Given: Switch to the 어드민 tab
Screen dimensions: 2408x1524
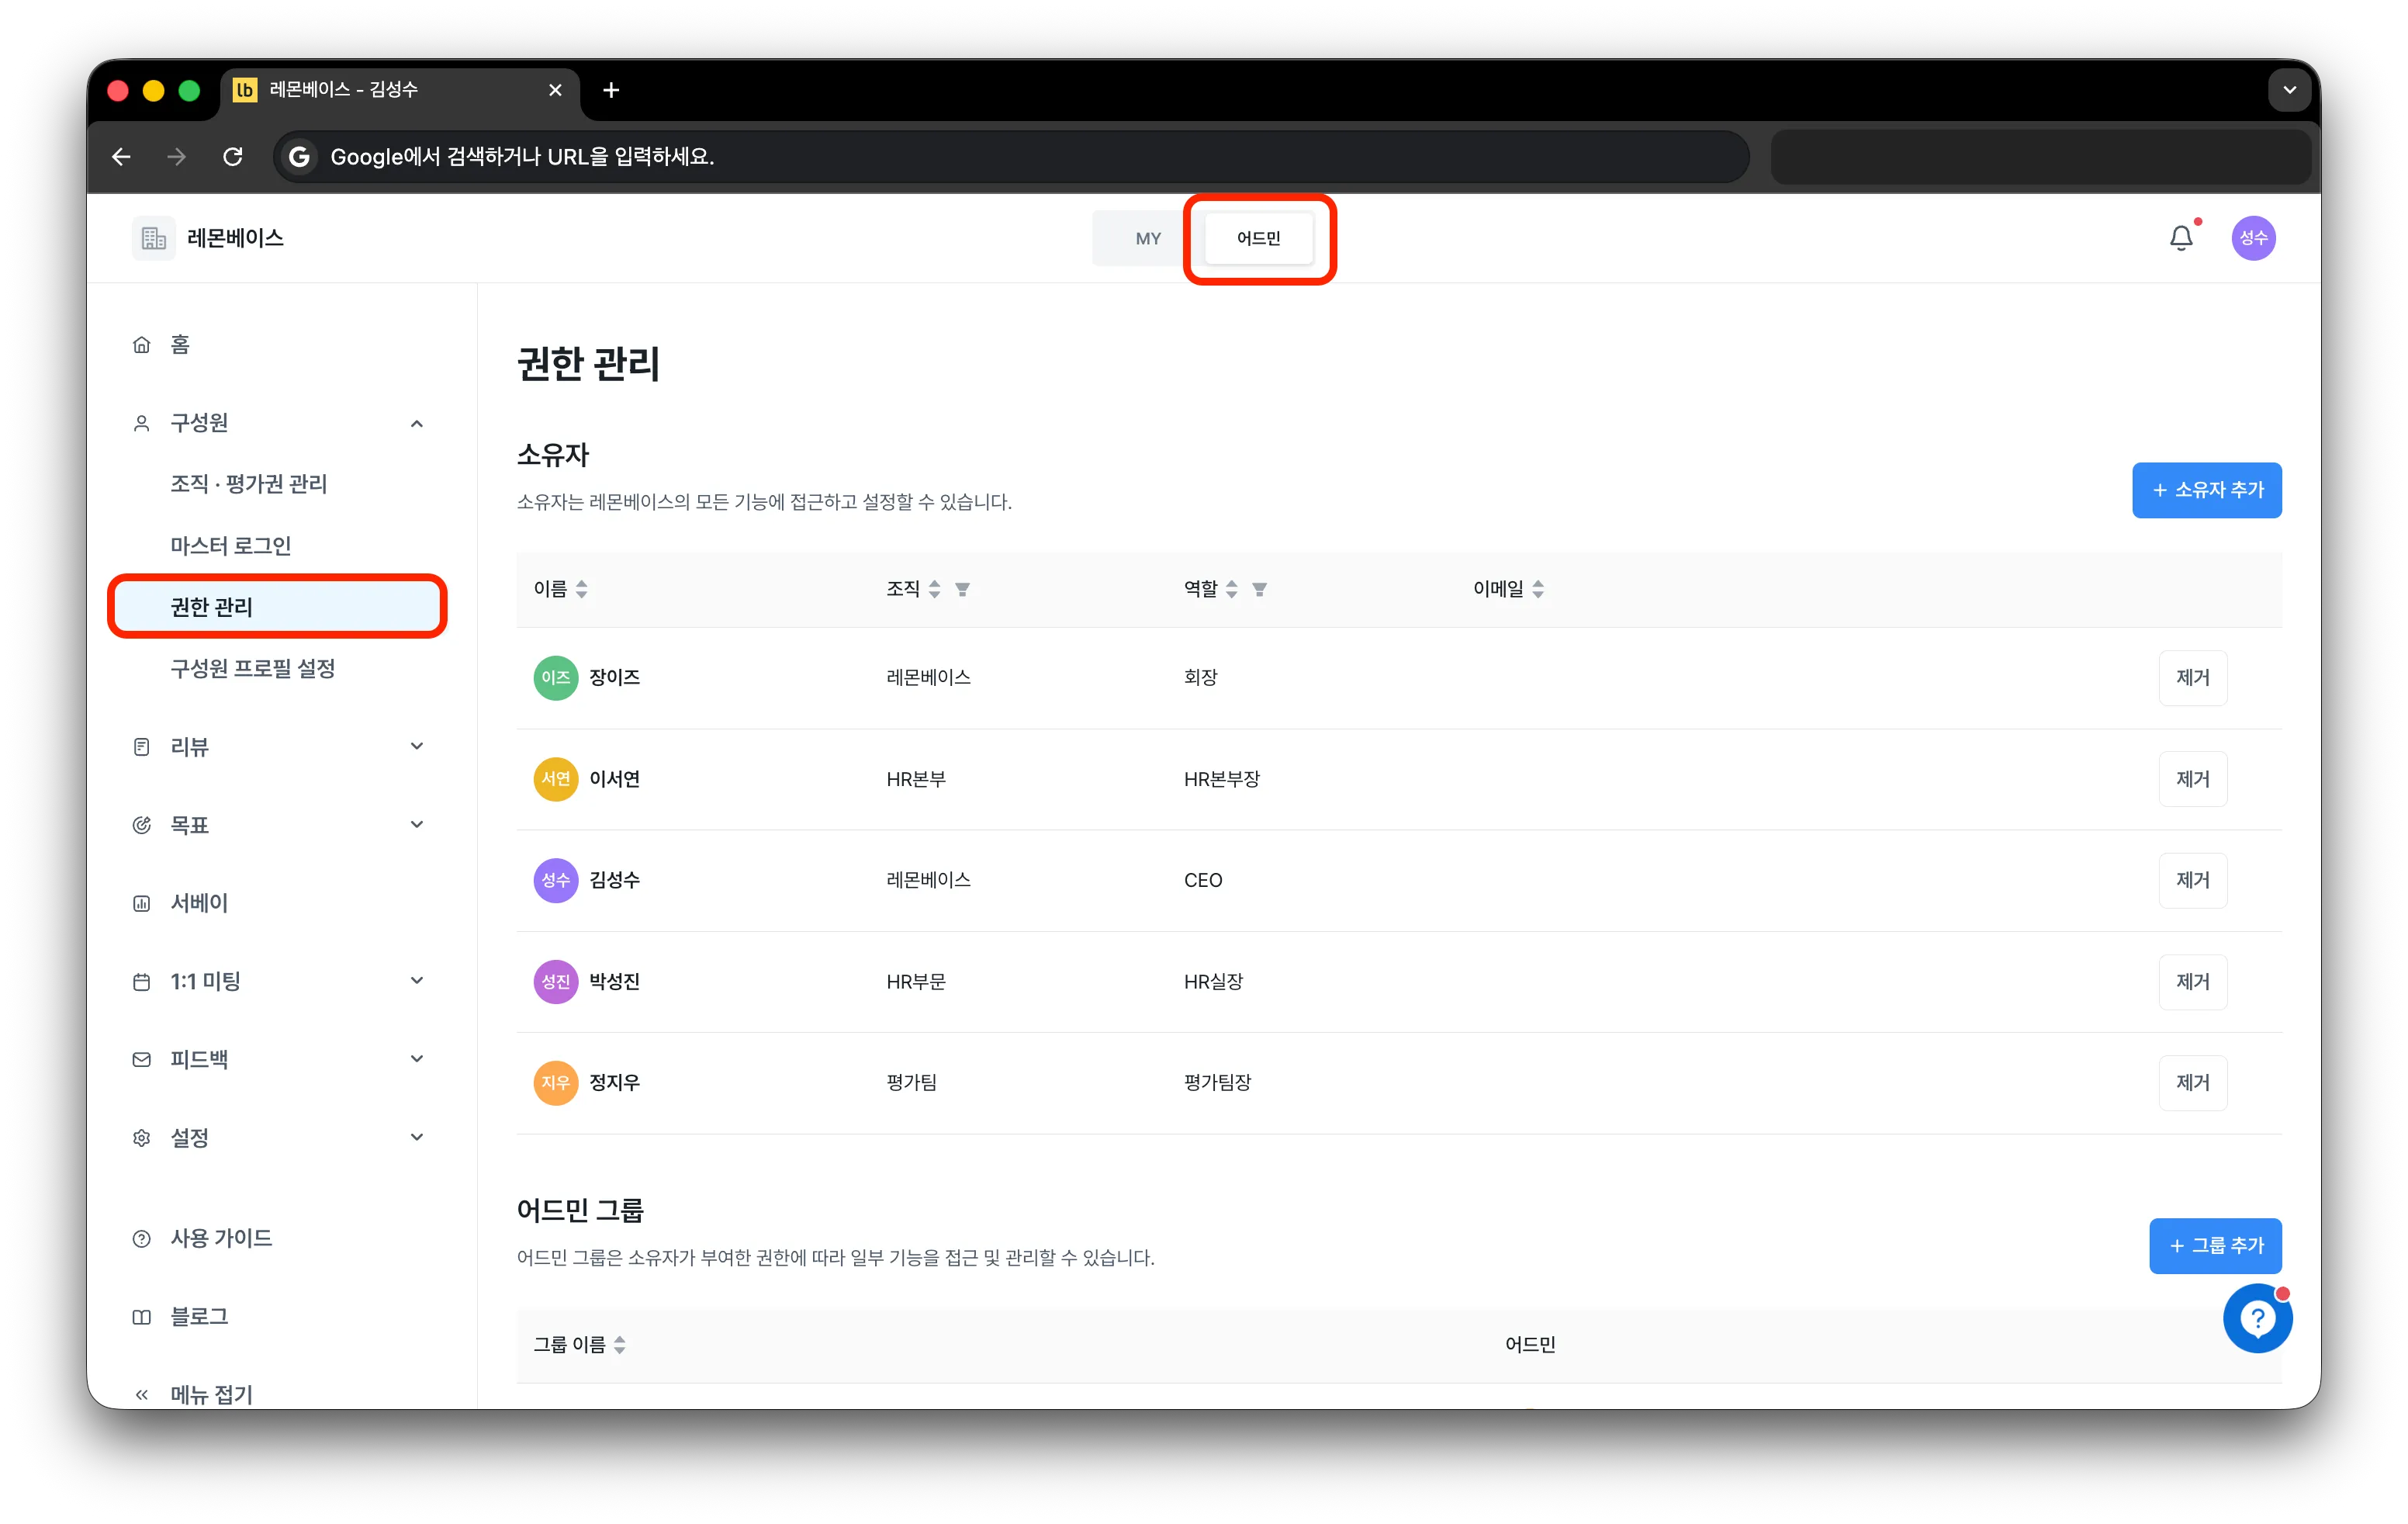Looking at the screenshot, I should pyautogui.click(x=1258, y=238).
